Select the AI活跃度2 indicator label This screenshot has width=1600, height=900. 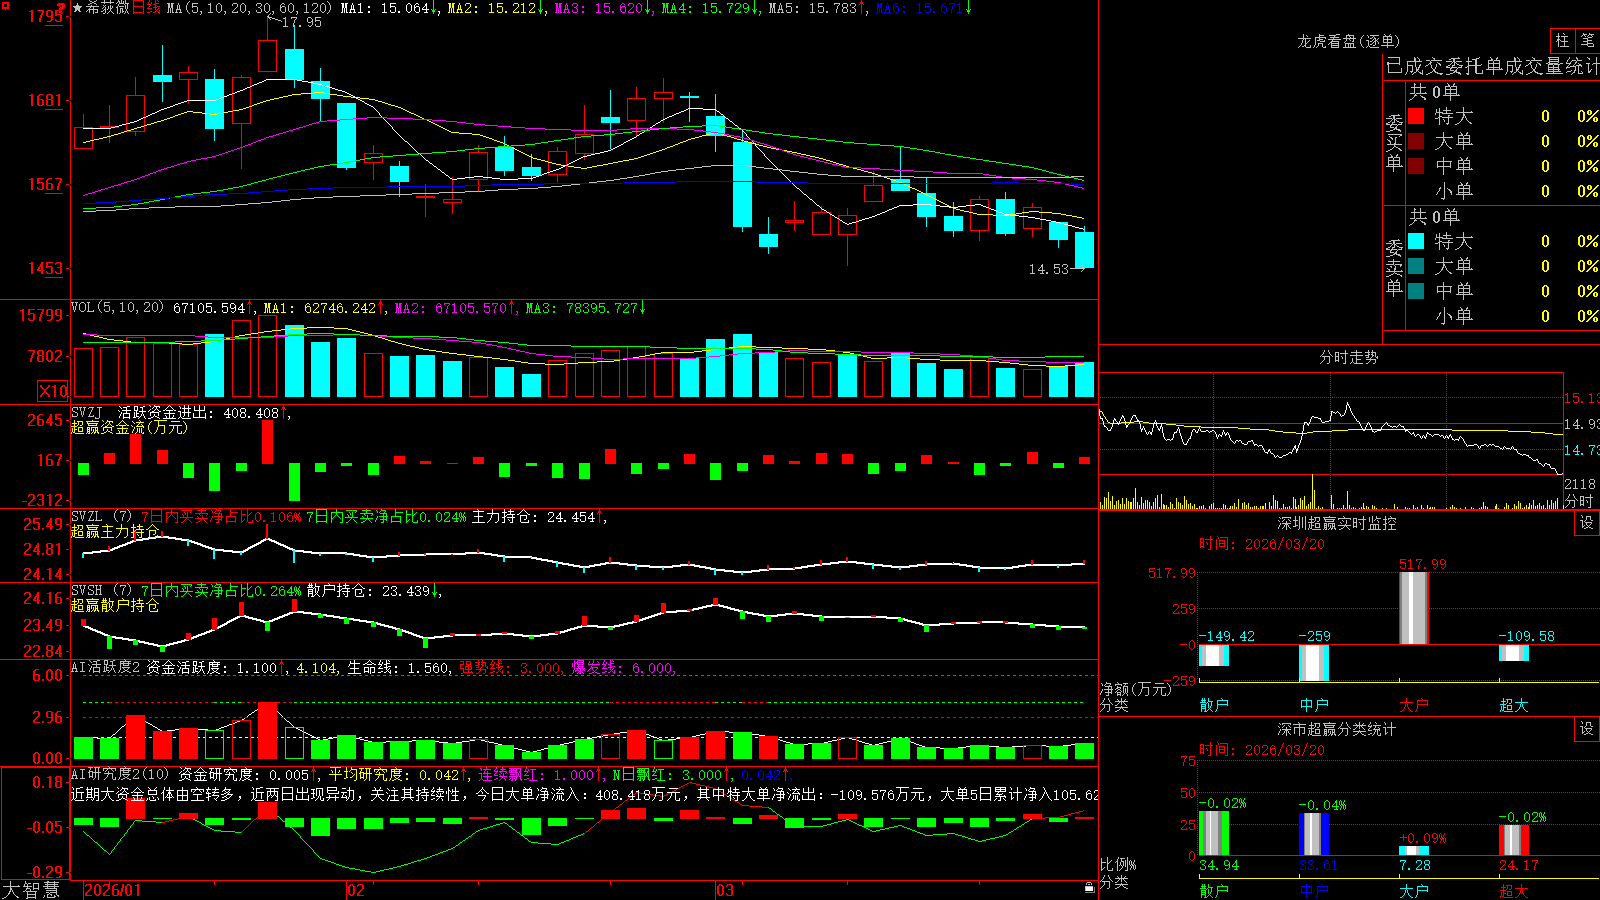[106, 667]
